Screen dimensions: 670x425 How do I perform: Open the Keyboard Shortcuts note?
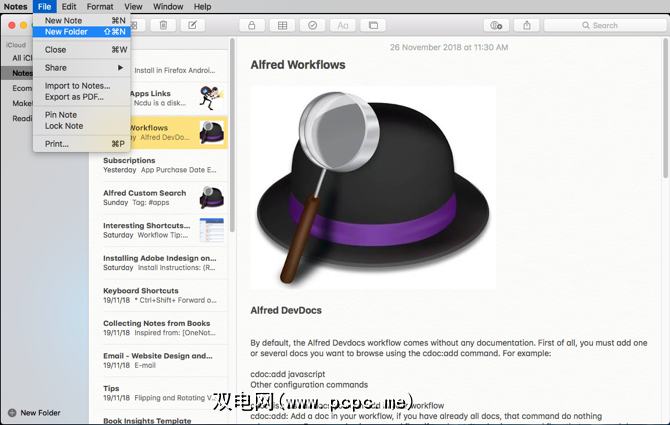(x=159, y=295)
